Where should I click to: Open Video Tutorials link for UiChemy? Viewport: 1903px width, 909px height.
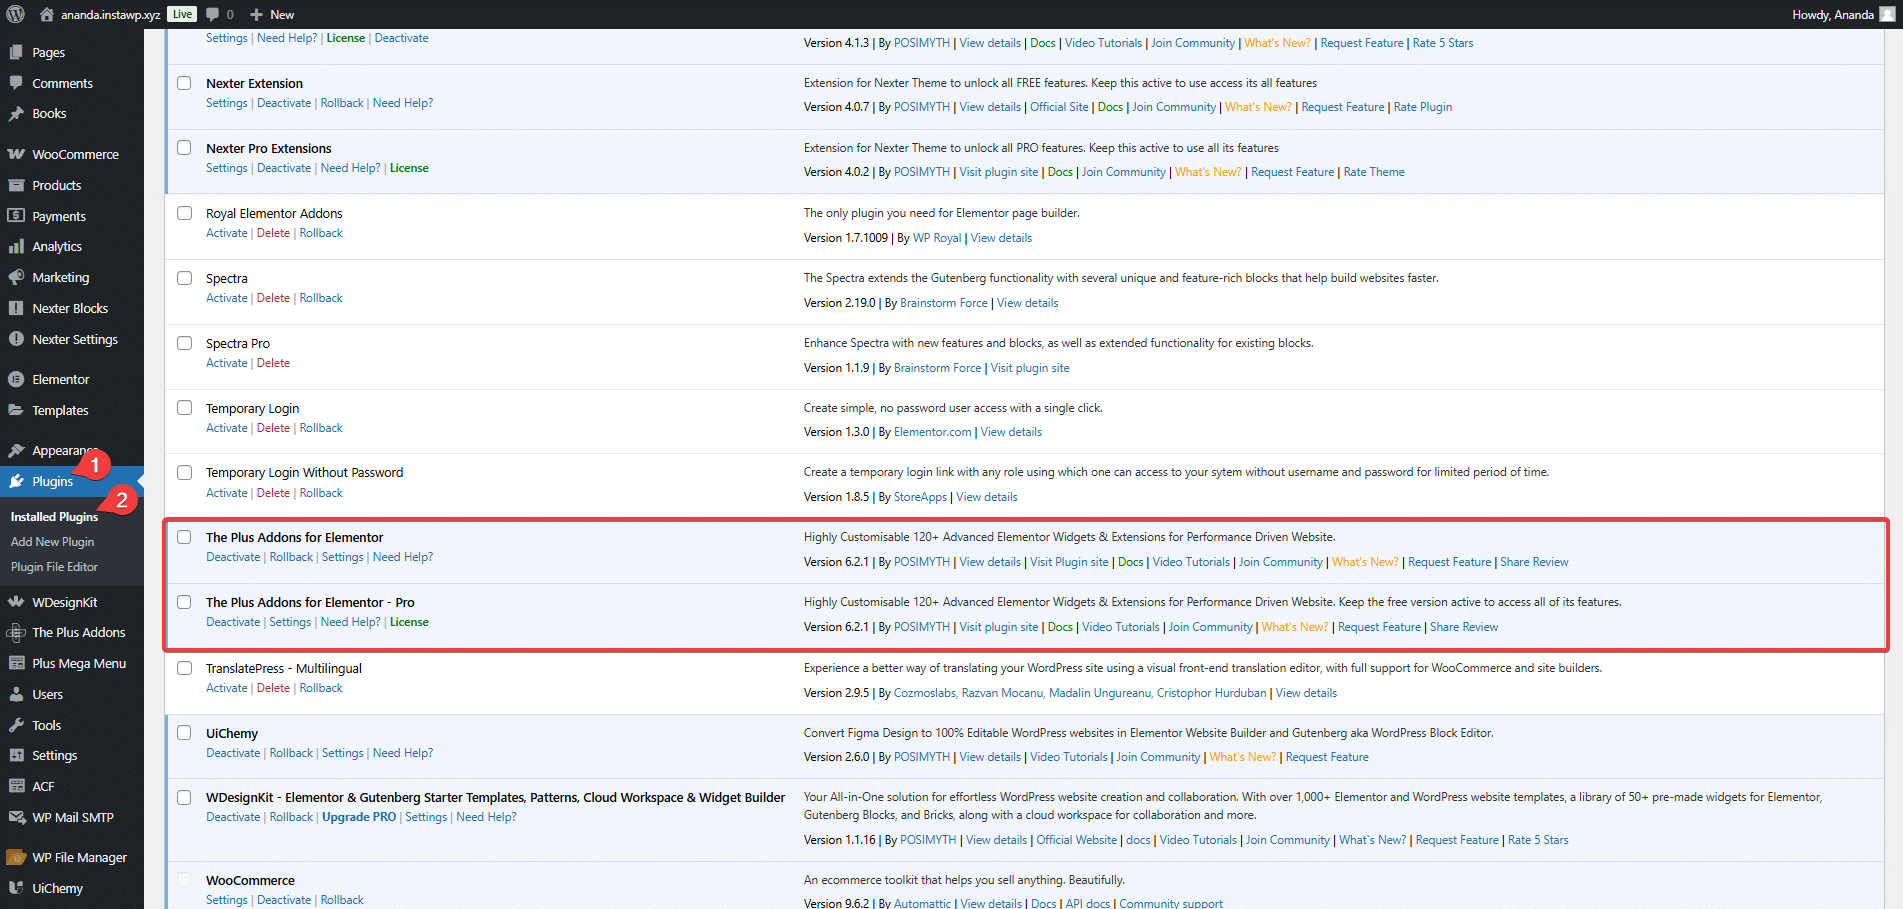(x=1069, y=757)
